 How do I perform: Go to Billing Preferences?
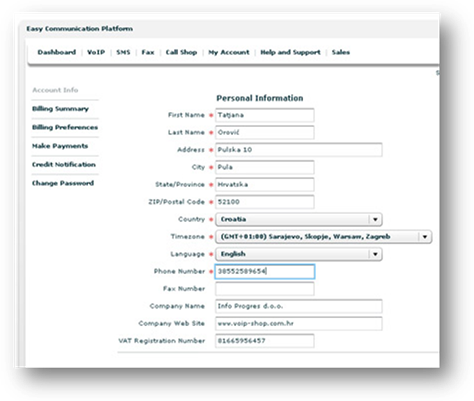tap(65, 127)
